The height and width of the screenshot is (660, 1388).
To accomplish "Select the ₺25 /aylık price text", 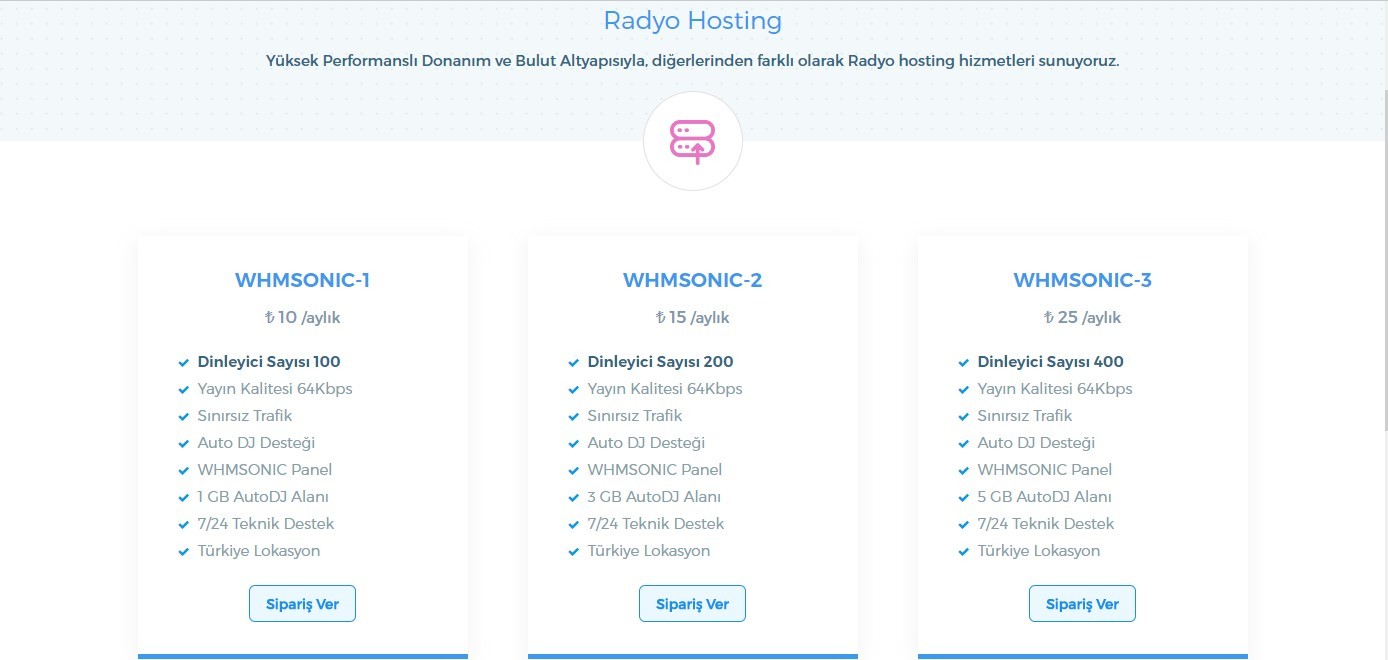I will 1082,318.
